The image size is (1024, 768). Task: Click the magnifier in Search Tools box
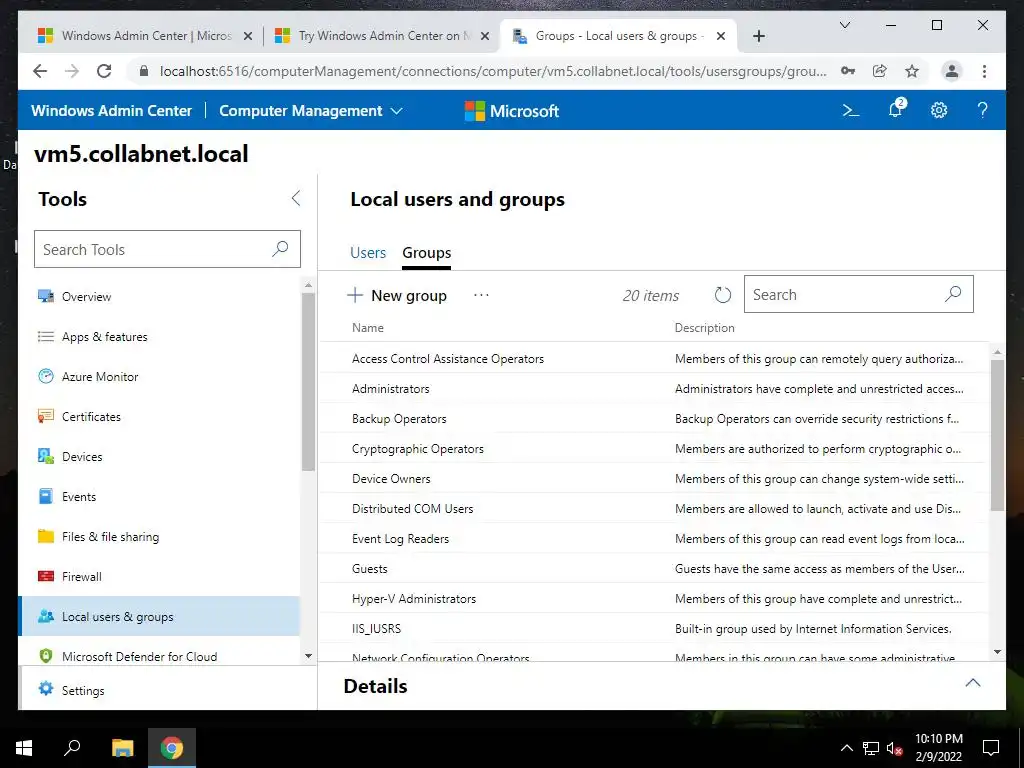(x=280, y=249)
